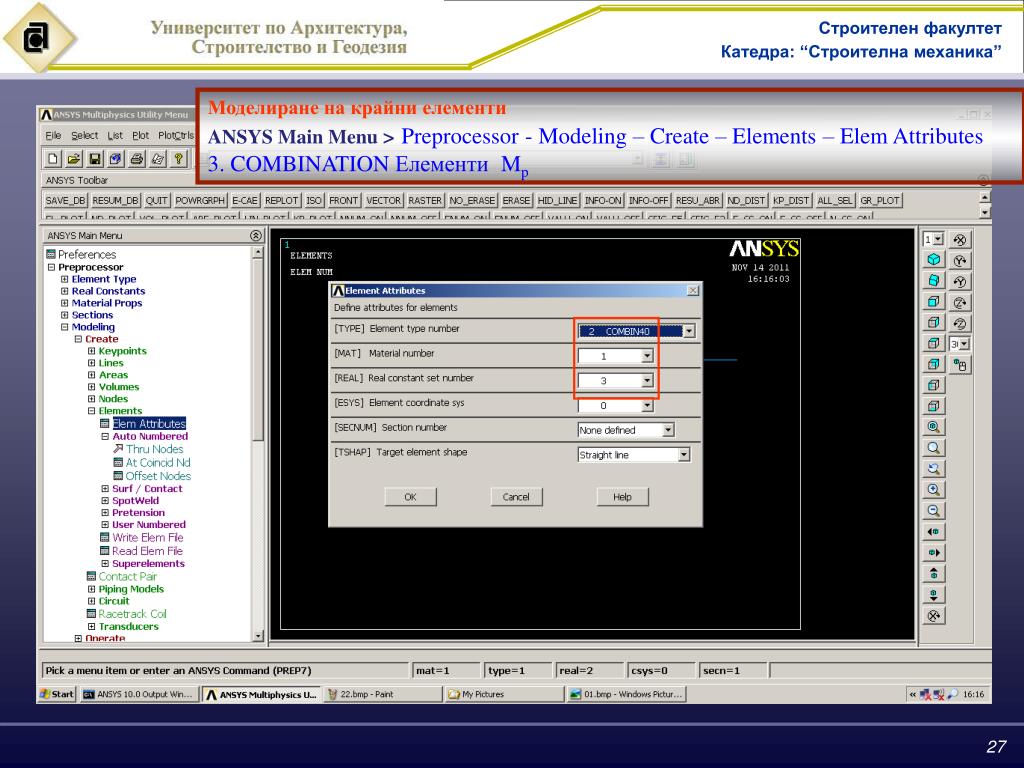This screenshot has width=1024, height=768.
Task: Click the Fit View magnifier icon
Action: pos(934,427)
